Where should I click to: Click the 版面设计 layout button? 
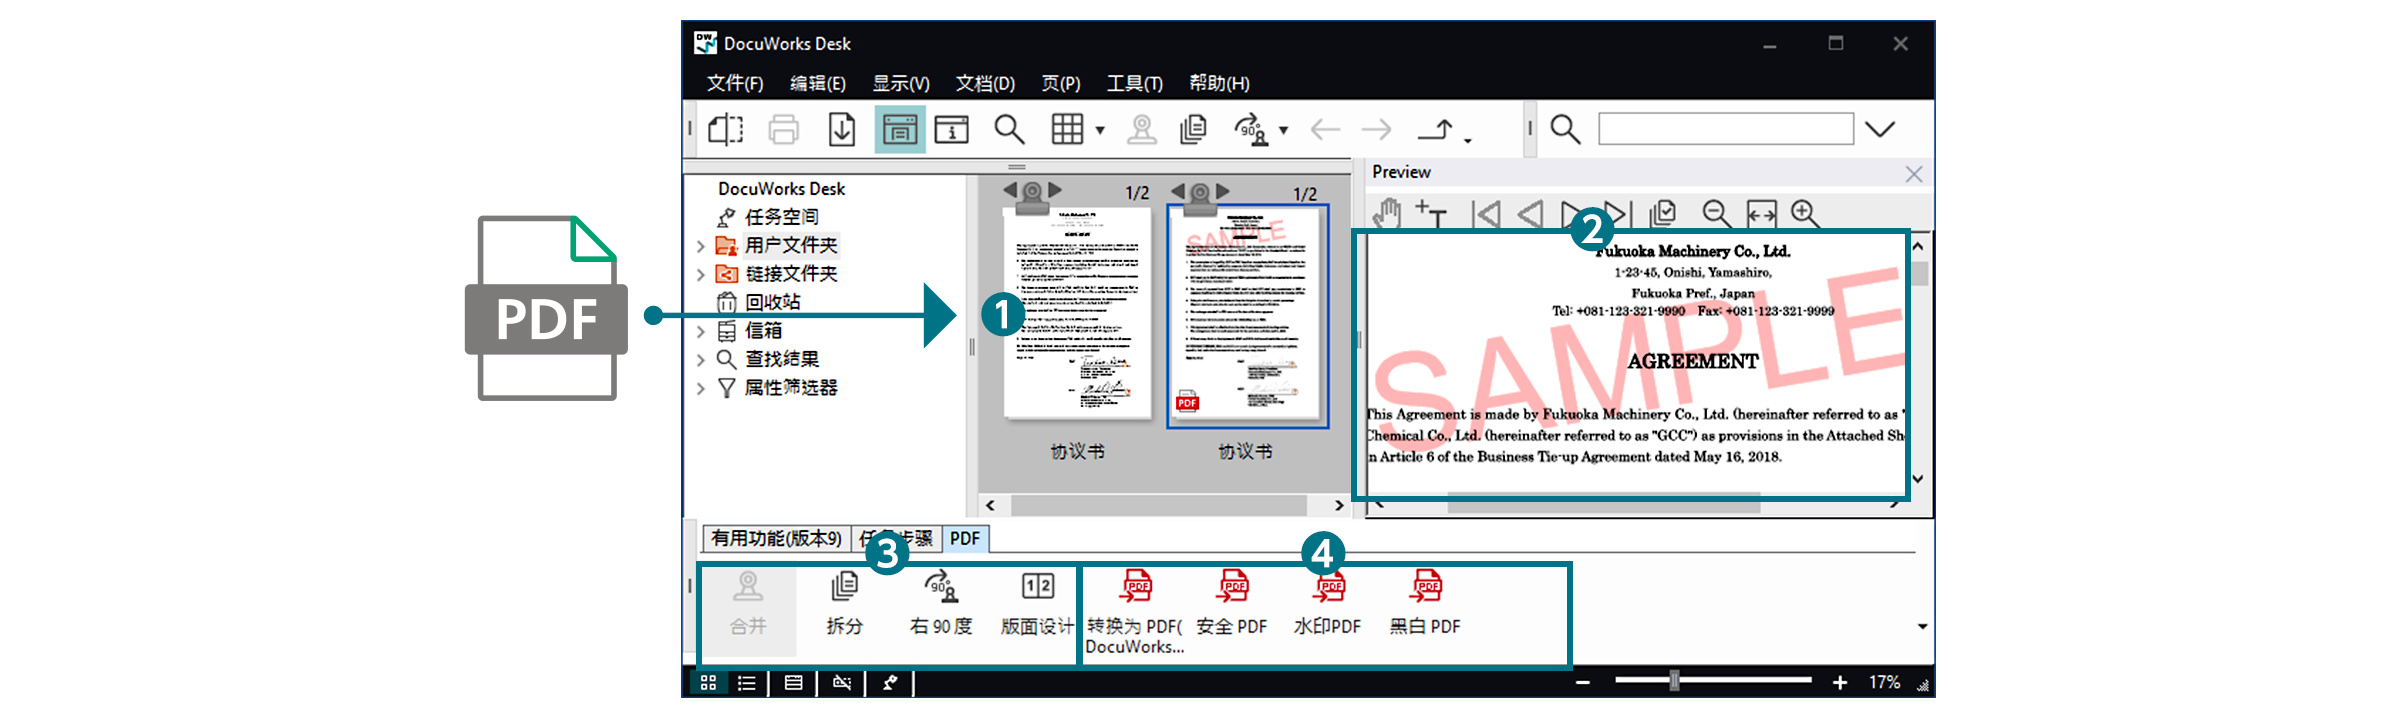(x=1037, y=604)
